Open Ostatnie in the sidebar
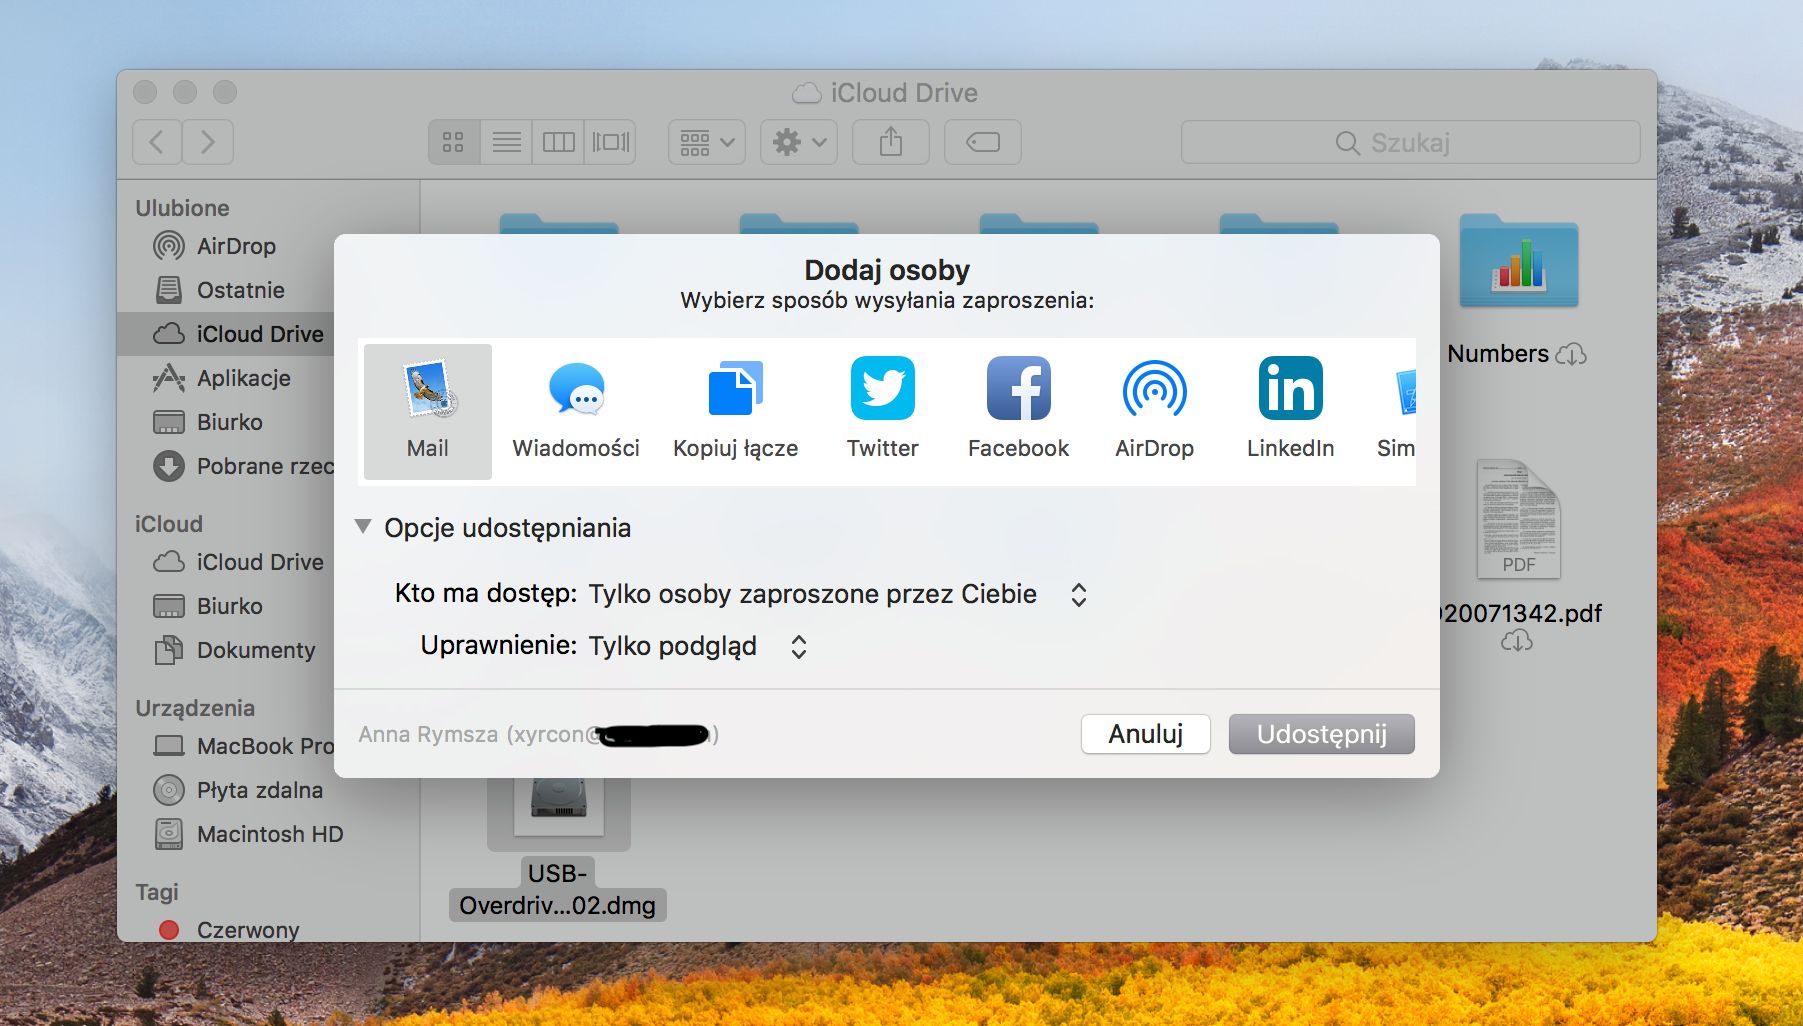The width and height of the screenshot is (1803, 1026). 226,290
